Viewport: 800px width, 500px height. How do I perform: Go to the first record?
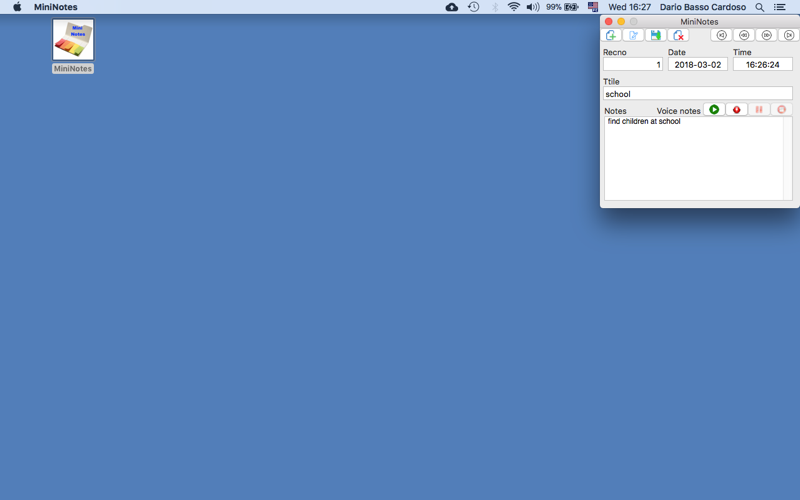tap(721, 35)
